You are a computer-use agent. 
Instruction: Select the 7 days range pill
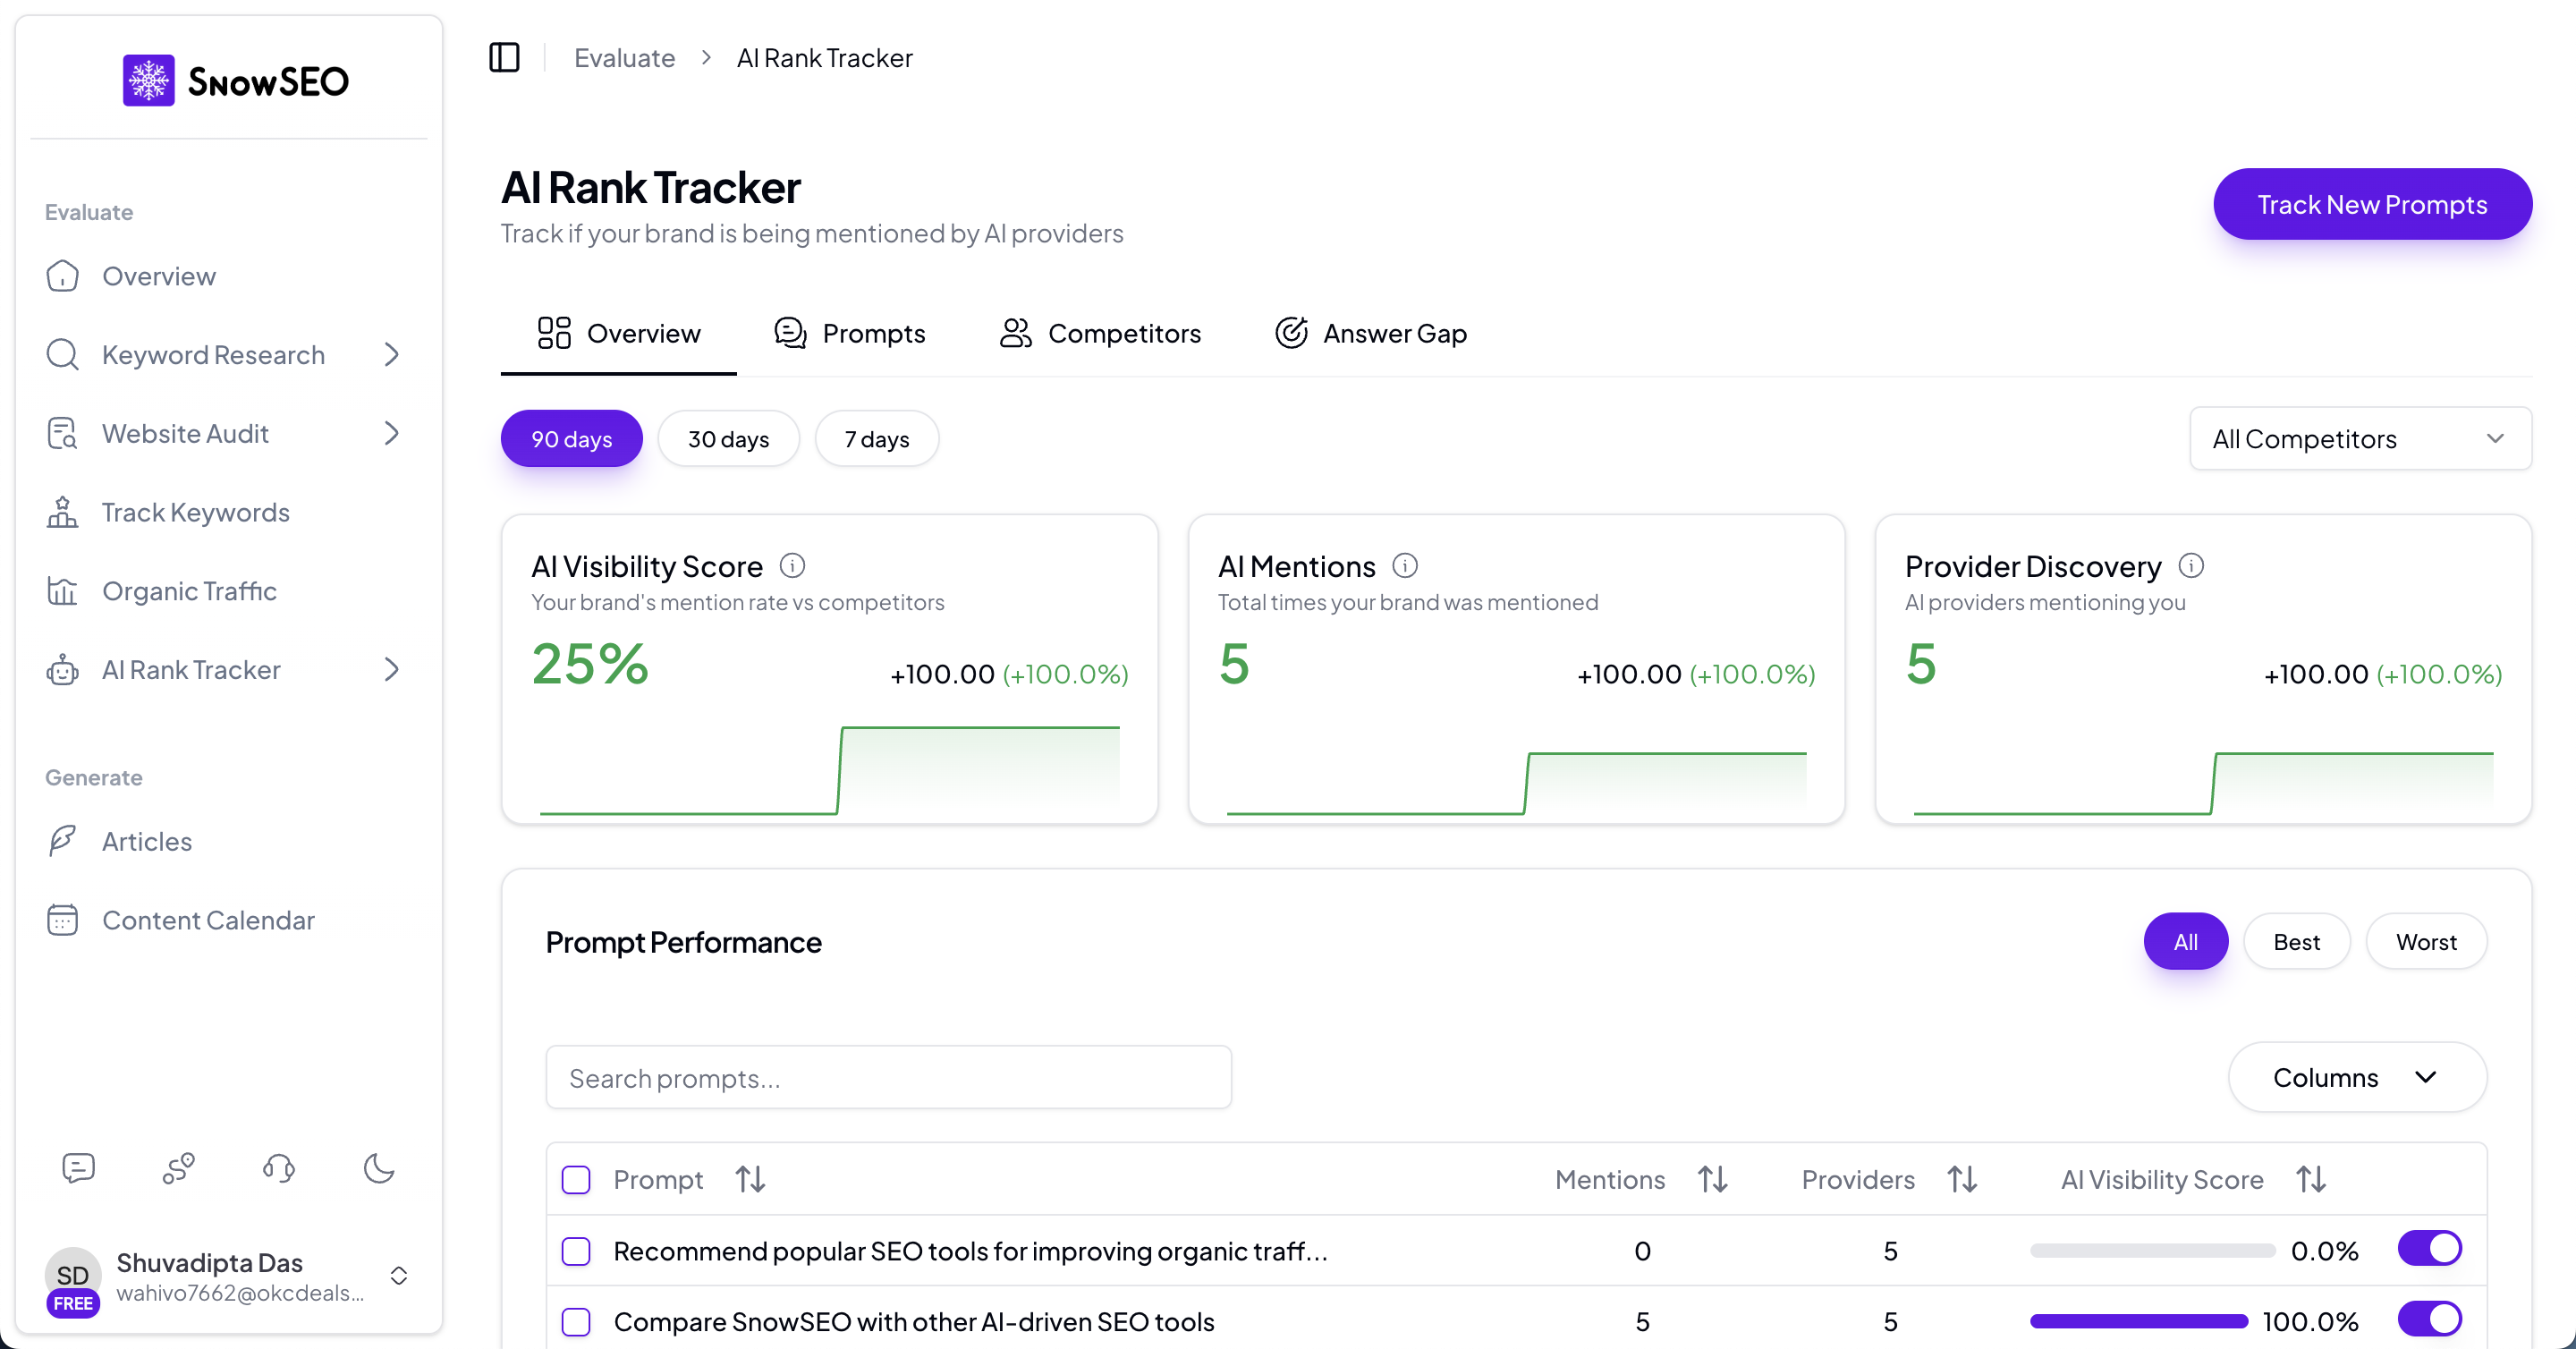[x=877, y=438]
